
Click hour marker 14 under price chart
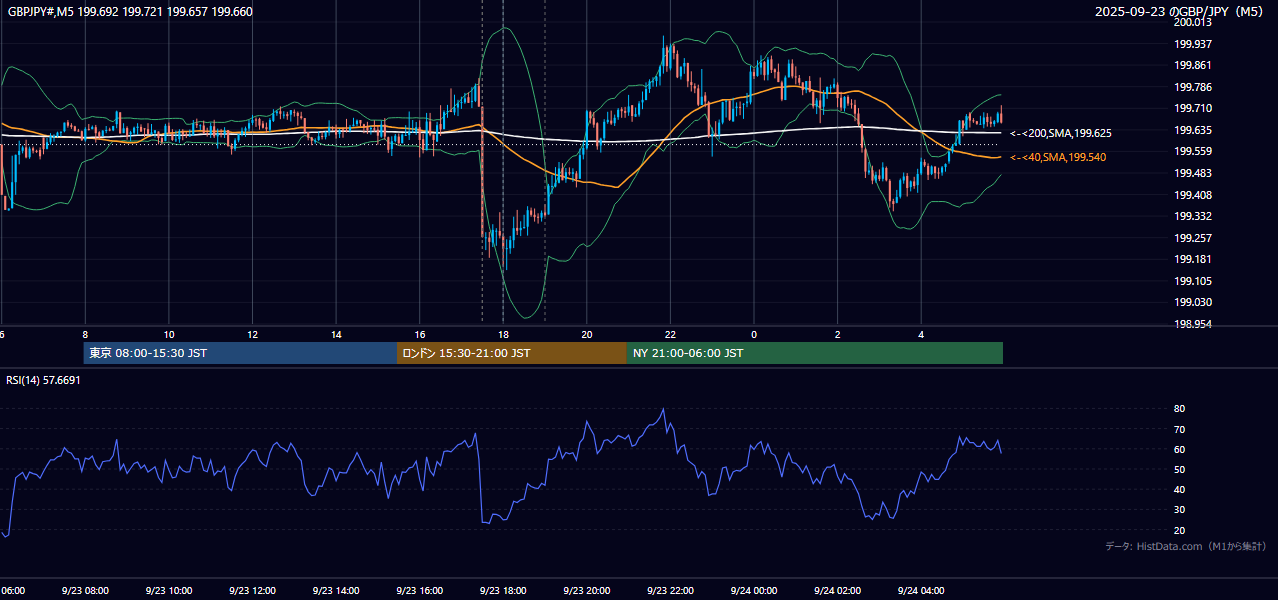point(336,335)
